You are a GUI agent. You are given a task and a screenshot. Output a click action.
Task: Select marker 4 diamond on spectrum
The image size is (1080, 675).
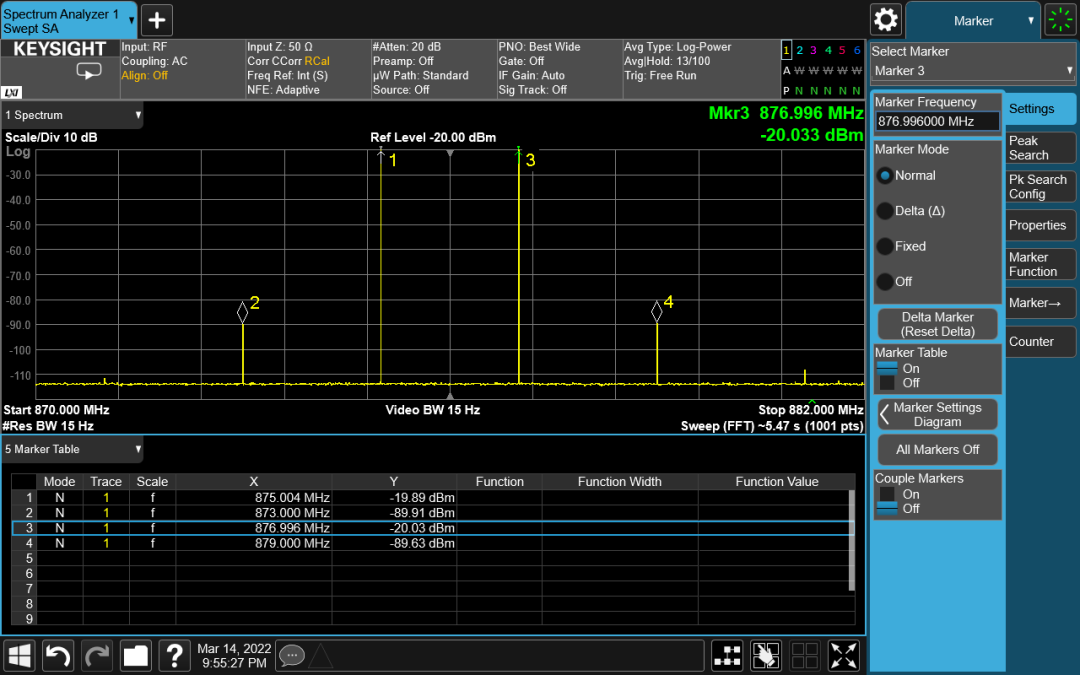point(656,312)
